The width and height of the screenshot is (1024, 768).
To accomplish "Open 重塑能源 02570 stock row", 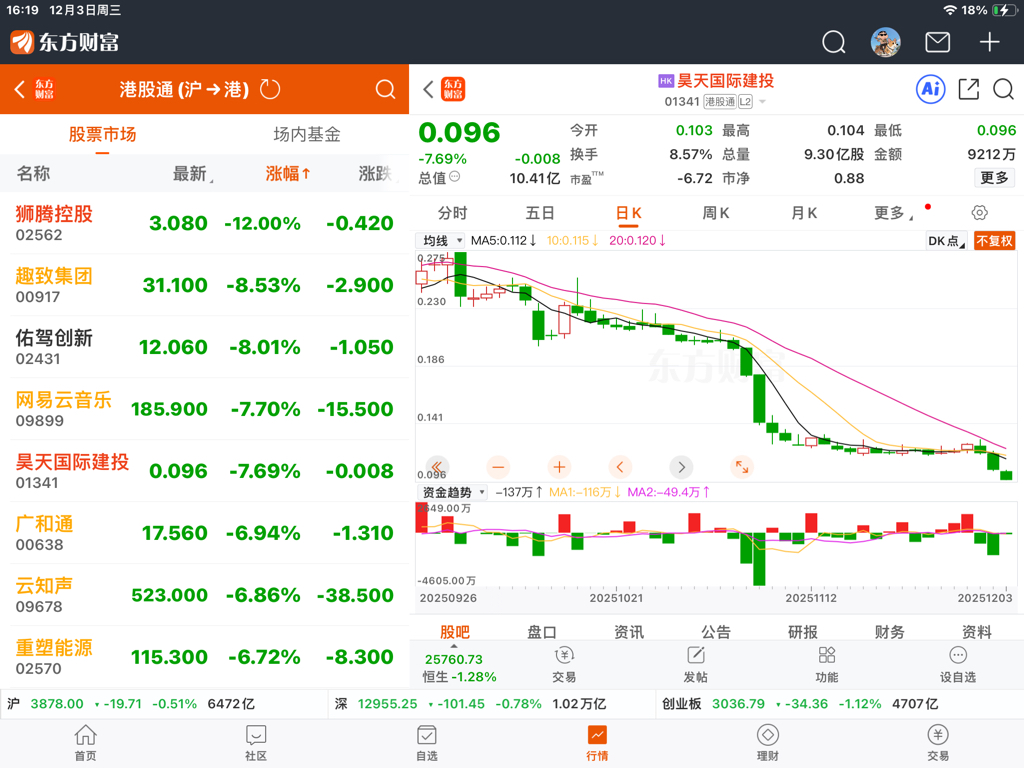I will 204,657.
